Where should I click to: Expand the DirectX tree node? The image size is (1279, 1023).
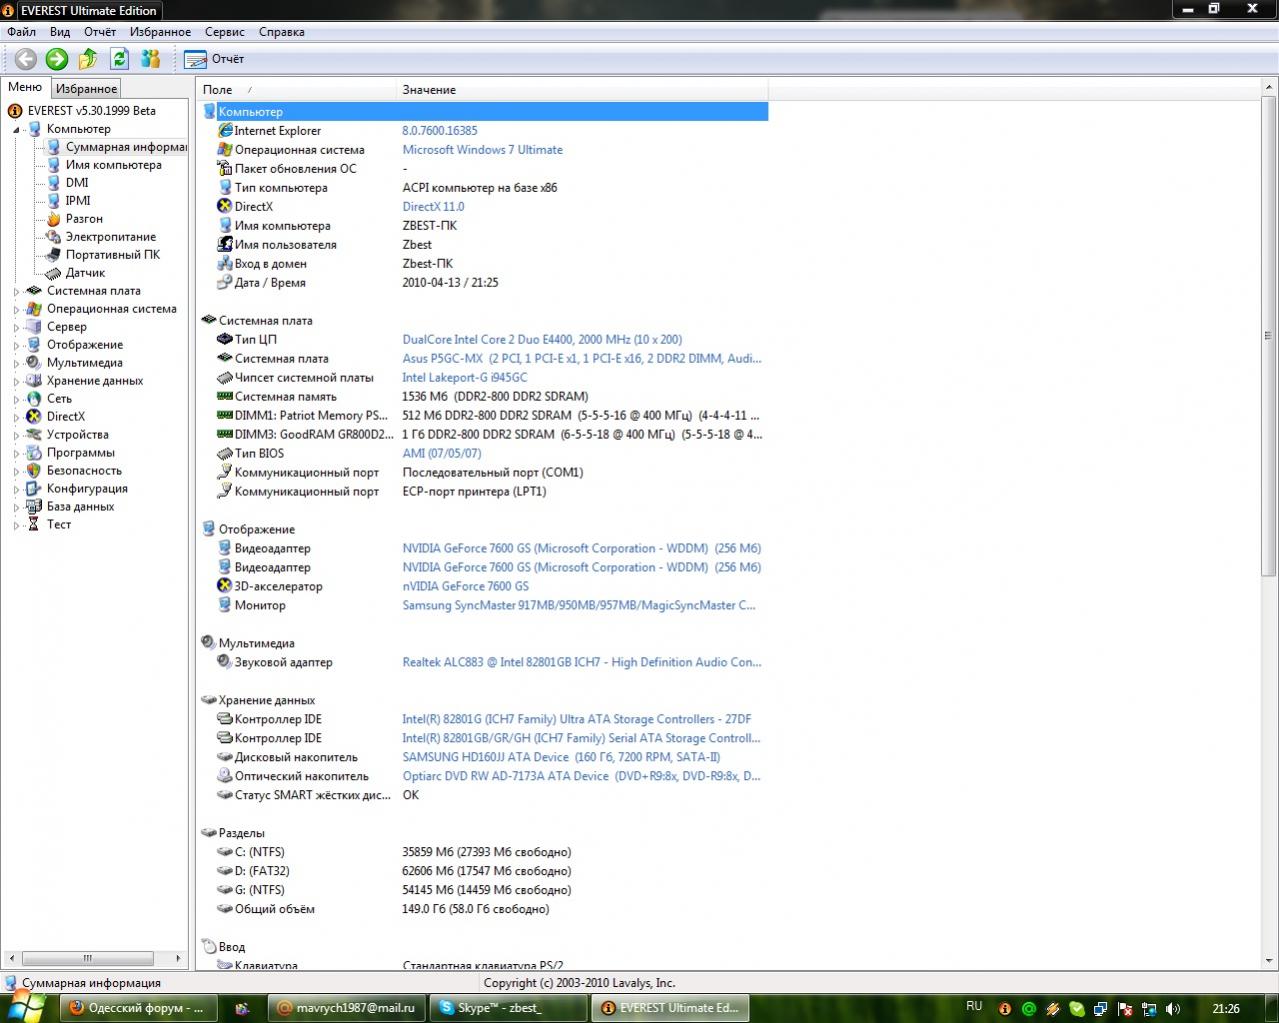pyautogui.click(x=16, y=417)
